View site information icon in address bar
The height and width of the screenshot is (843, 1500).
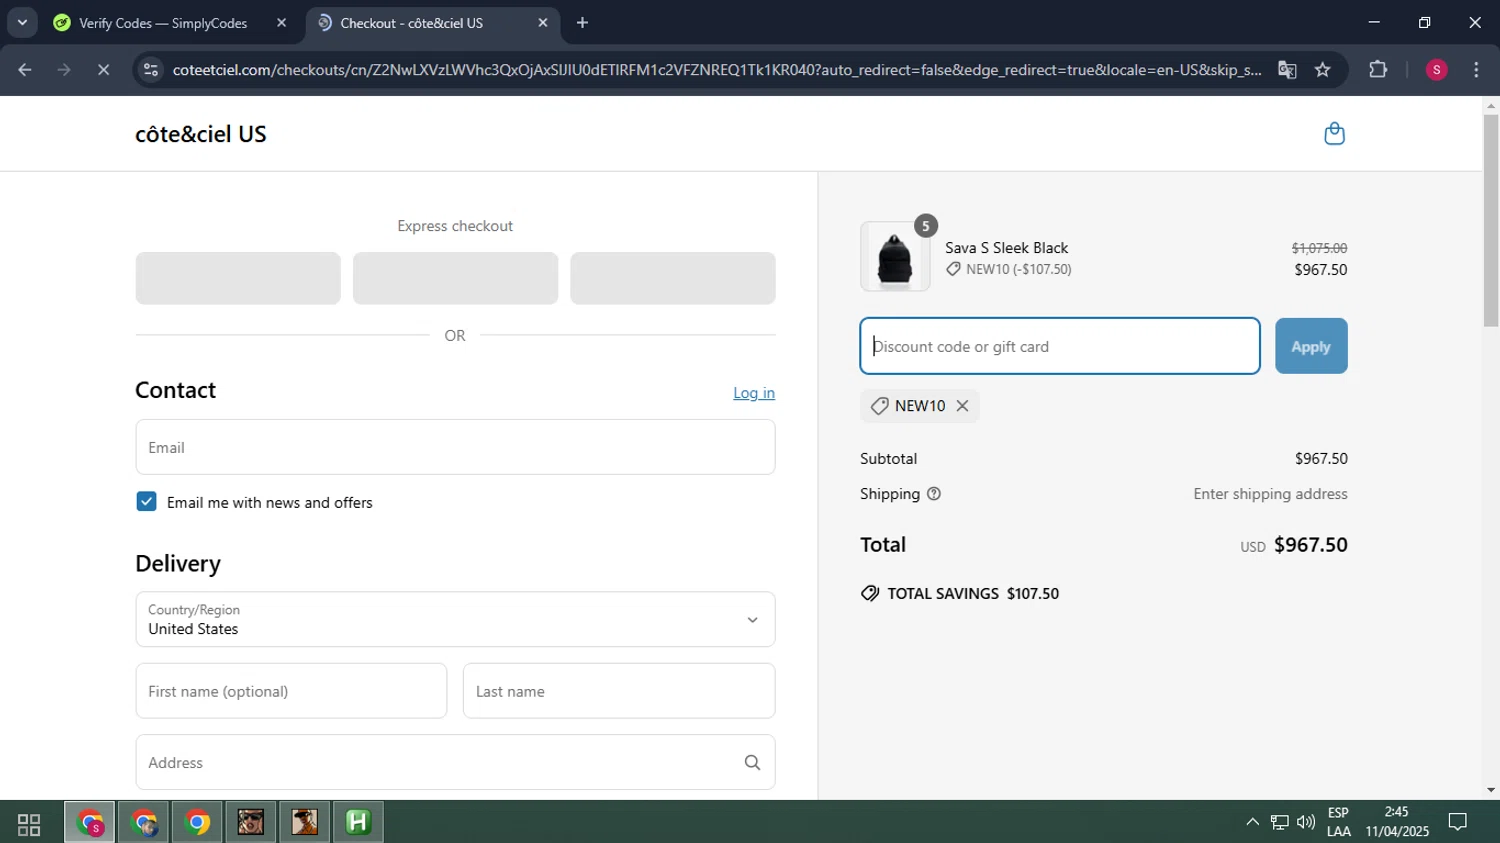click(x=151, y=70)
